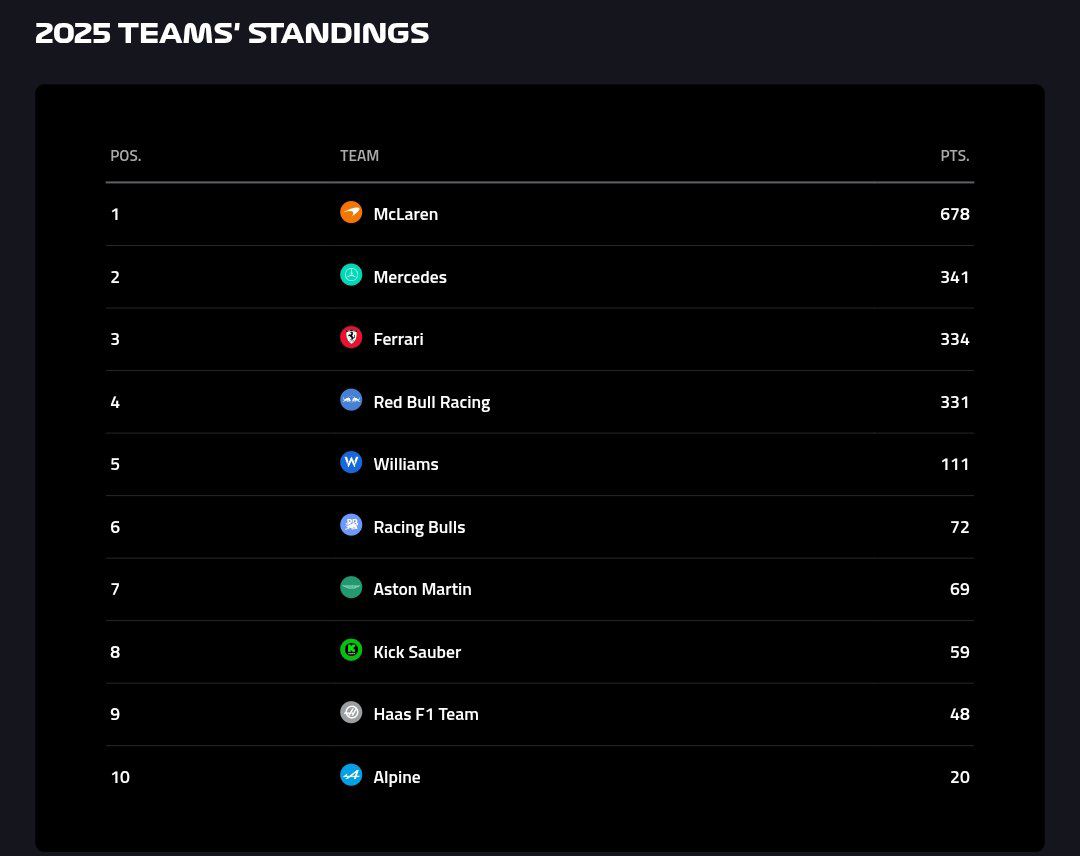Click the 2025 Teams' Standings heading
The width and height of the screenshot is (1080, 856).
click(232, 33)
